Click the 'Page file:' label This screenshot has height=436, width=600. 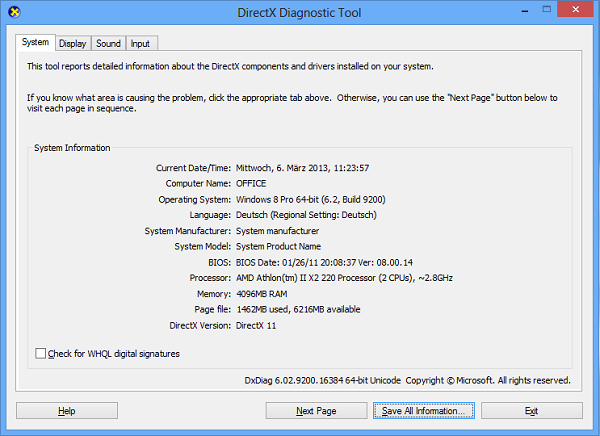click(213, 309)
